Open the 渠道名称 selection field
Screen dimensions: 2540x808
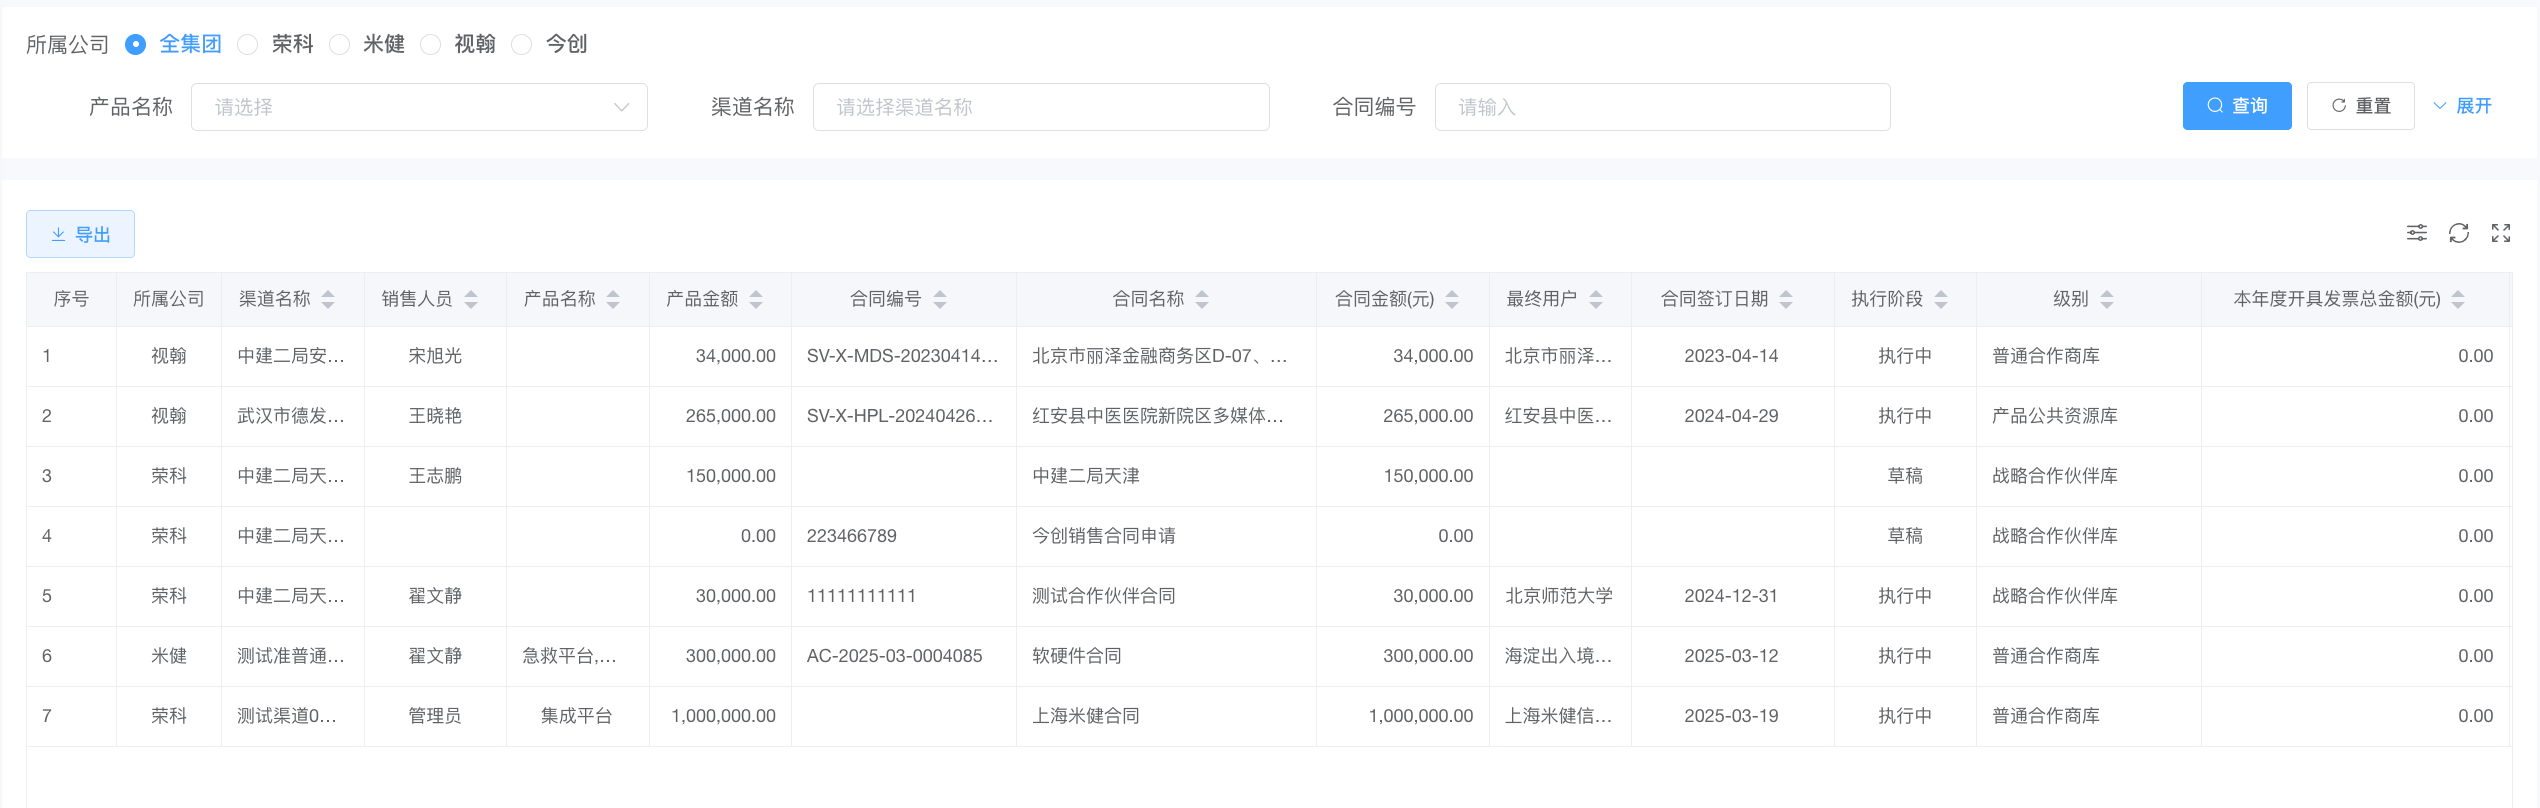[1040, 107]
